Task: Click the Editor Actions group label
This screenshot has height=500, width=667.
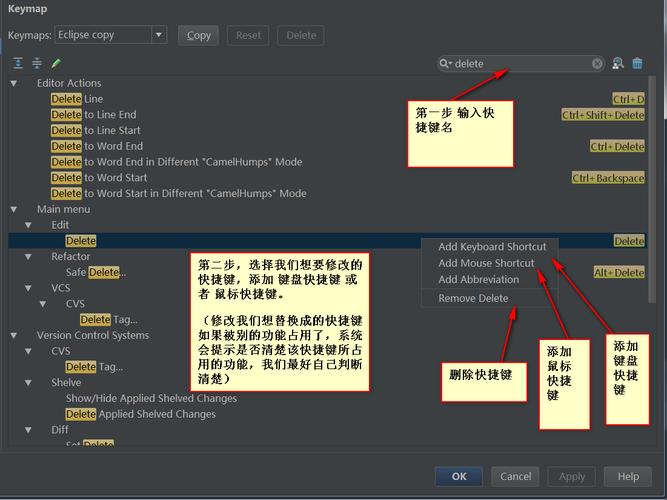Action: [69, 83]
